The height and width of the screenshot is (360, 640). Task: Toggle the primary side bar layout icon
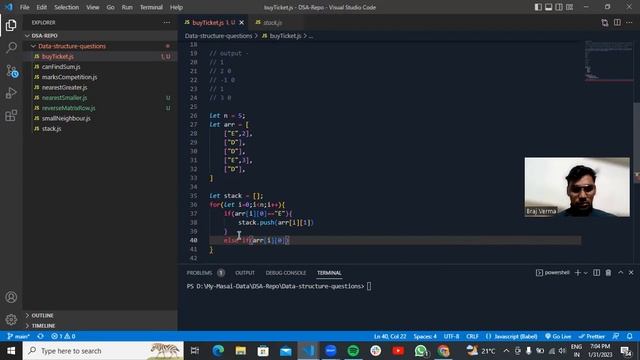[x=538, y=7]
